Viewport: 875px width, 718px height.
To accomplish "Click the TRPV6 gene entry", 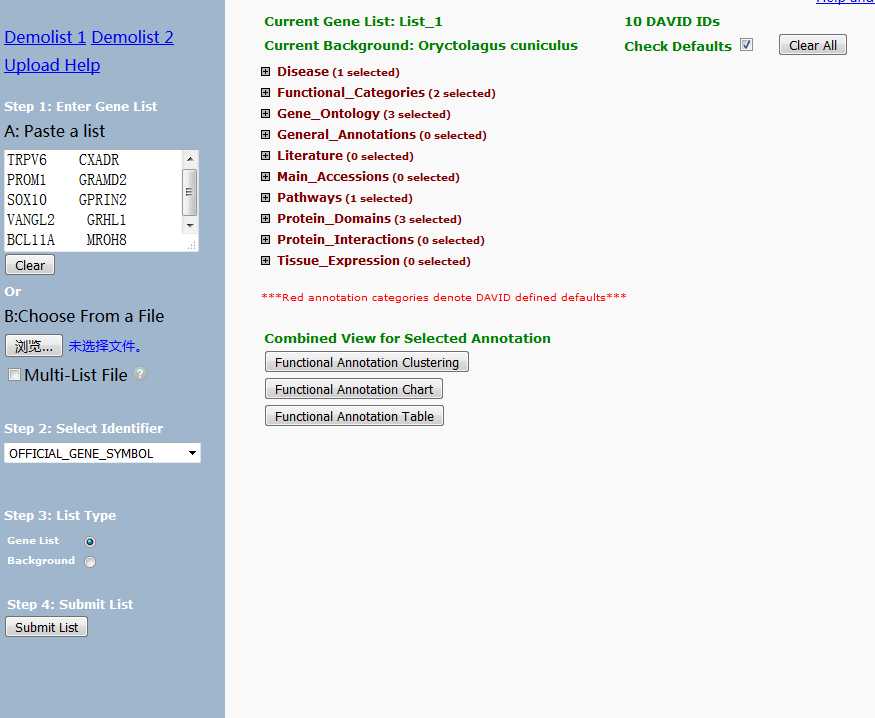I will click(27, 160).
